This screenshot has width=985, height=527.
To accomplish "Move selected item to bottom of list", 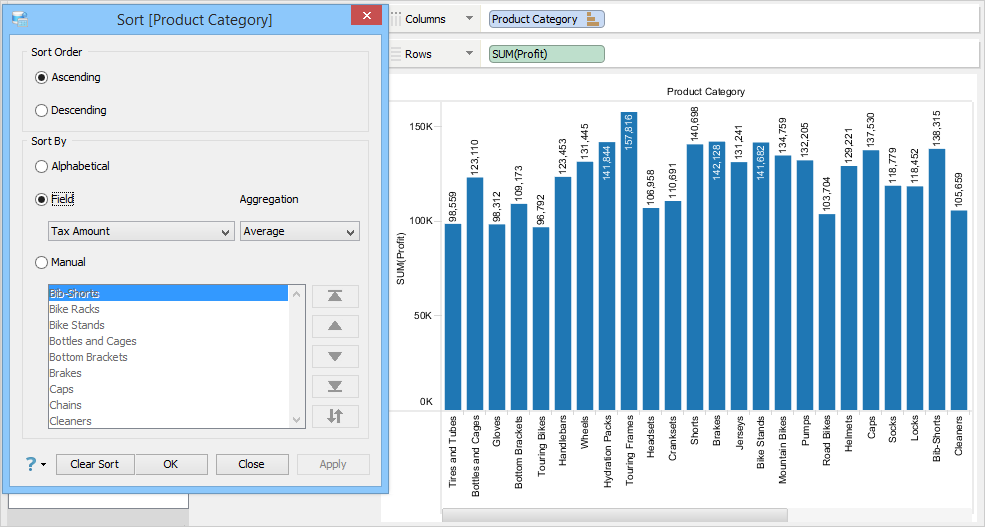I will point(335,386).
